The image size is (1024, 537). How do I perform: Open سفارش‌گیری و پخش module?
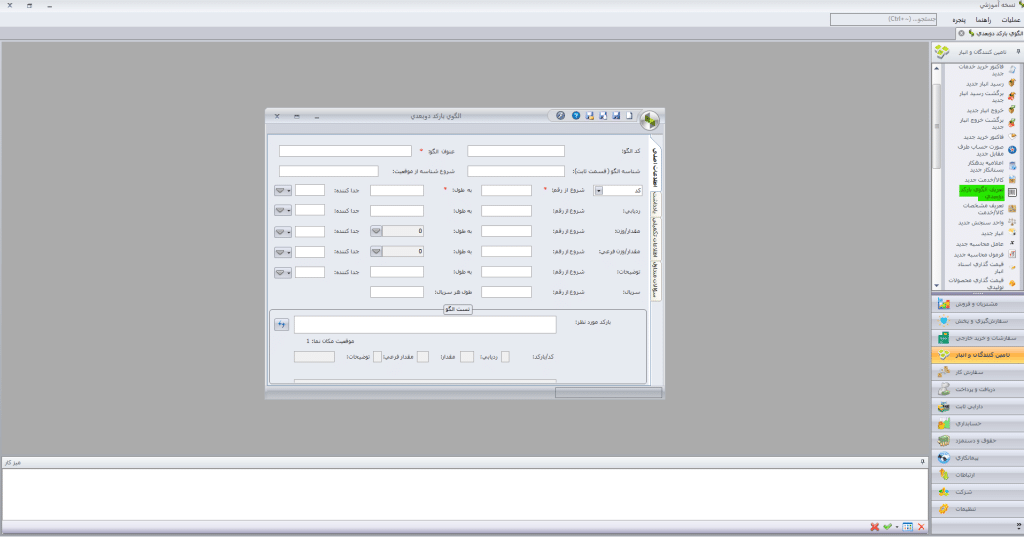[x=978, y=321]
